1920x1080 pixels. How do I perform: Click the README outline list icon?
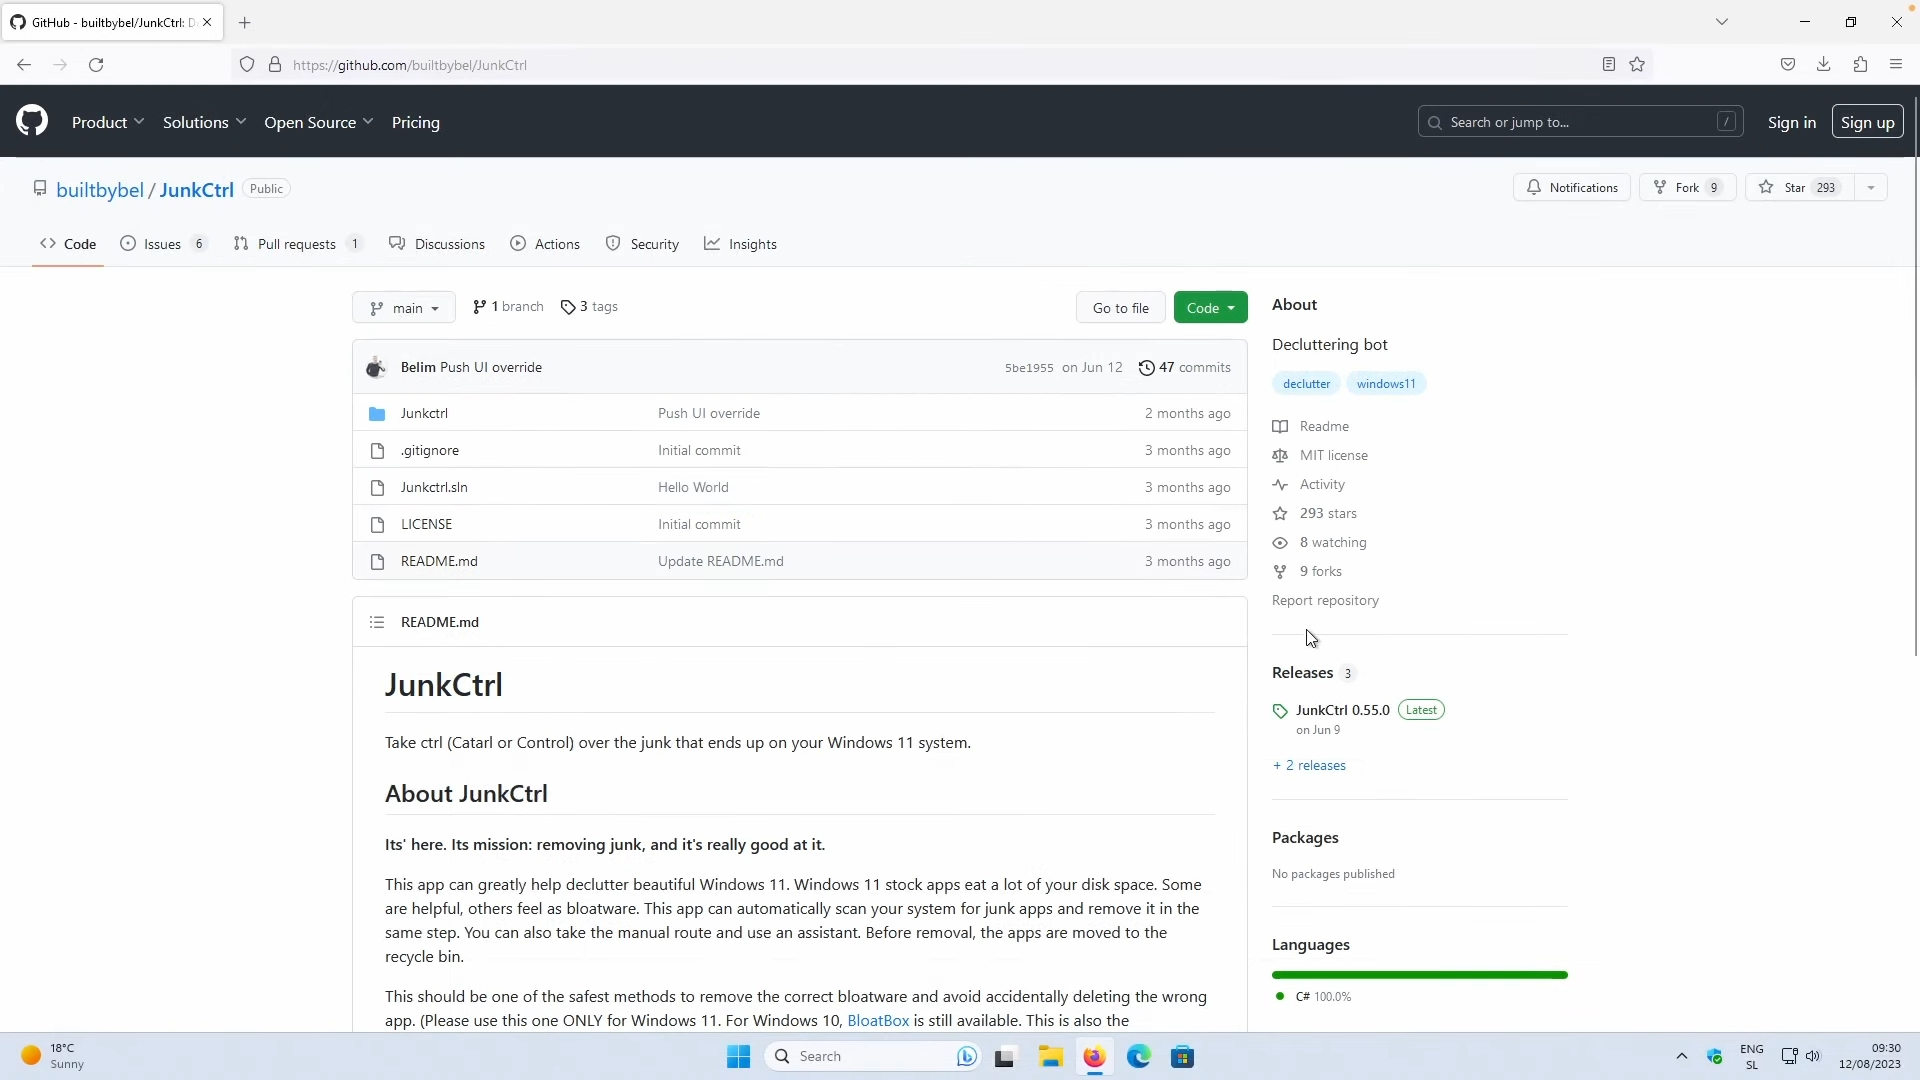click(x=377, y=622)
